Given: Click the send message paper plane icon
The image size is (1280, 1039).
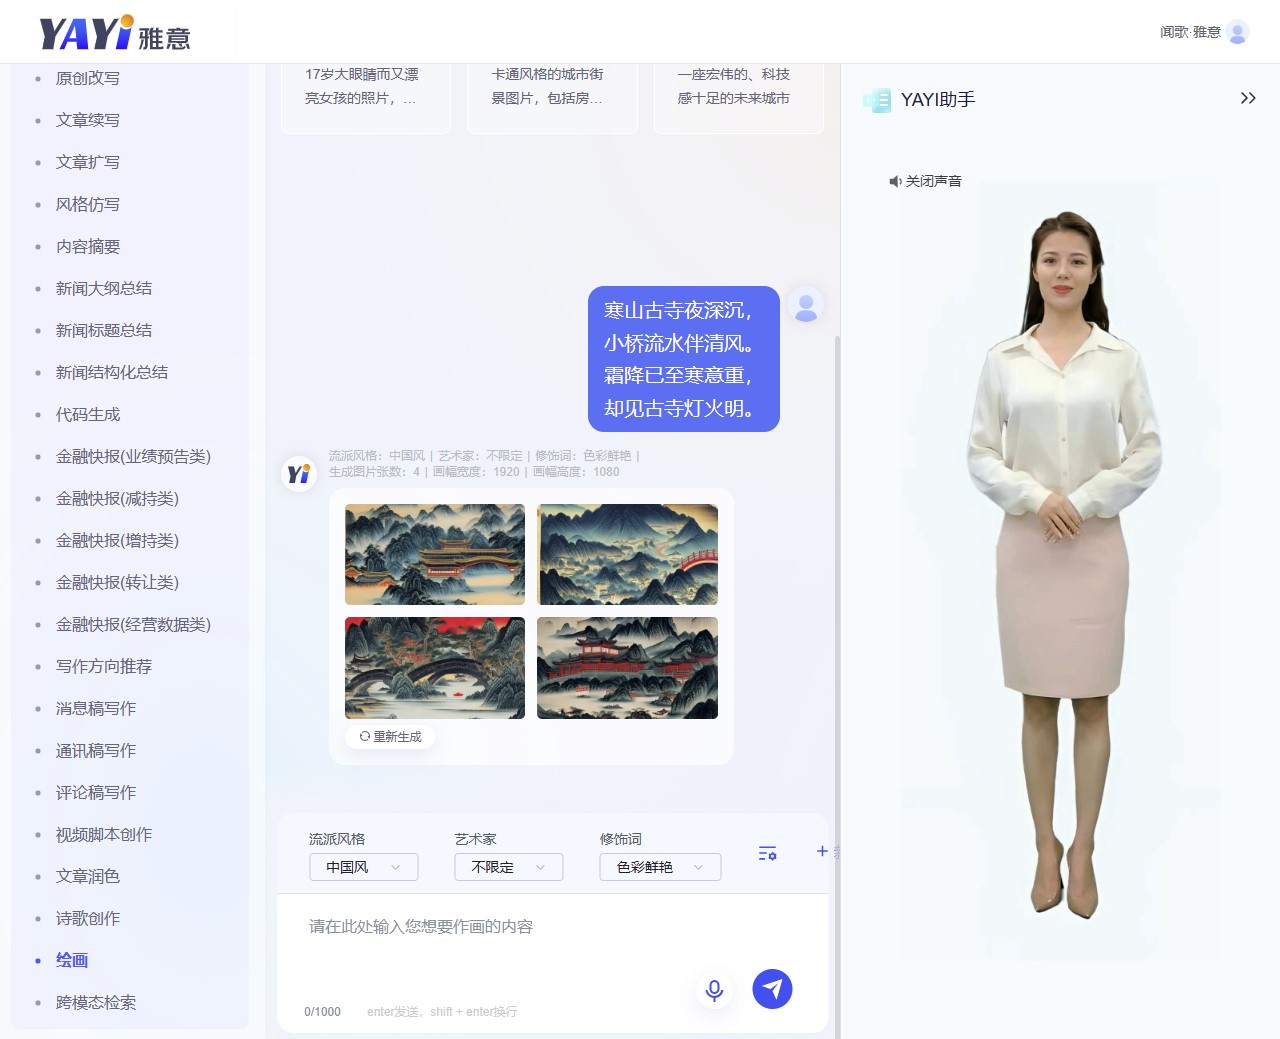Looking at the screenshot, I should [x=772, y=989].
